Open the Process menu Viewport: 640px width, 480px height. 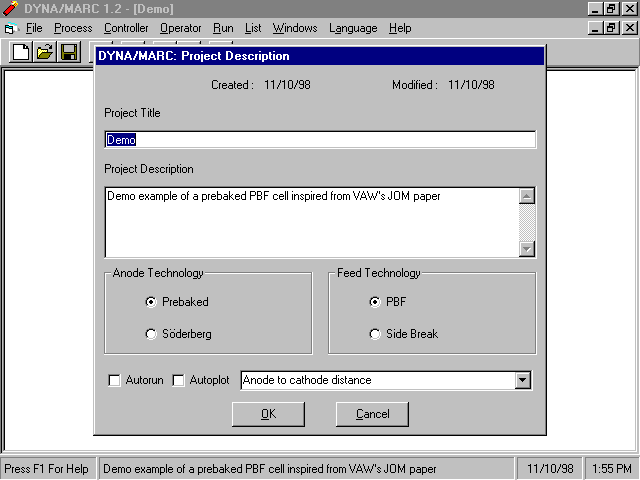(x=73, y=28)
